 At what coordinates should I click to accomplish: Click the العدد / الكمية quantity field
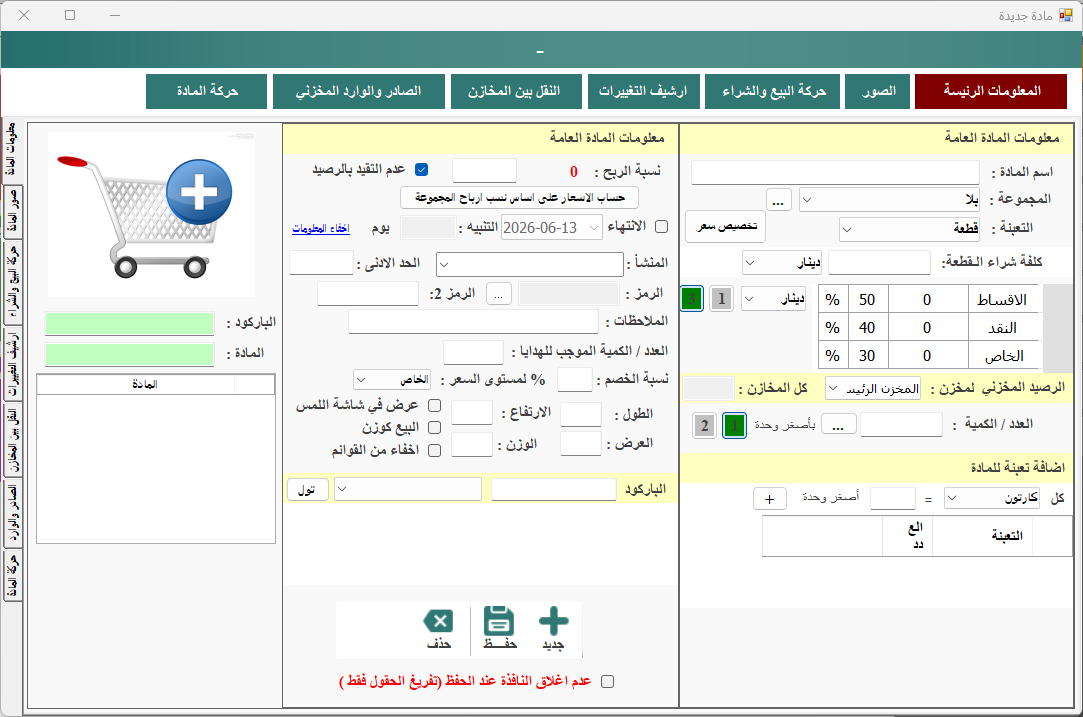pyautogui.click(x=901, y=425)
